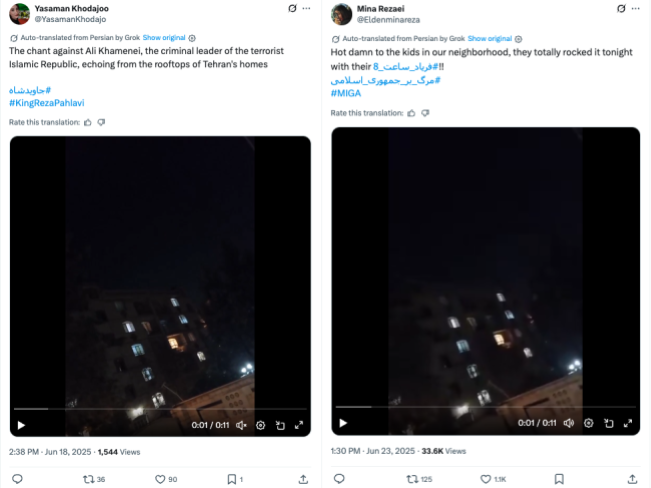This screenshot has height=488, width=651.
Task: Open more options menu on Yasaman Khodajoo's tweet
Action: click(305, 8)
